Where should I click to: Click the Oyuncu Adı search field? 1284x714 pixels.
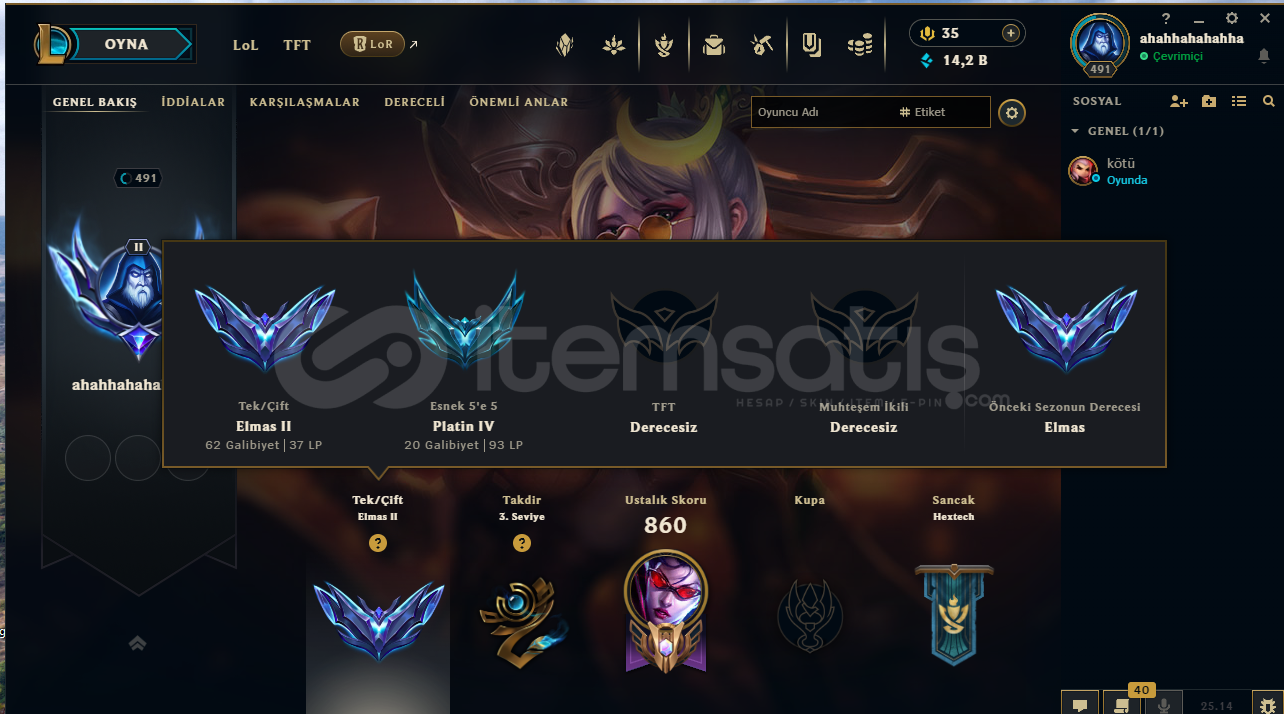tap(823, 112)
